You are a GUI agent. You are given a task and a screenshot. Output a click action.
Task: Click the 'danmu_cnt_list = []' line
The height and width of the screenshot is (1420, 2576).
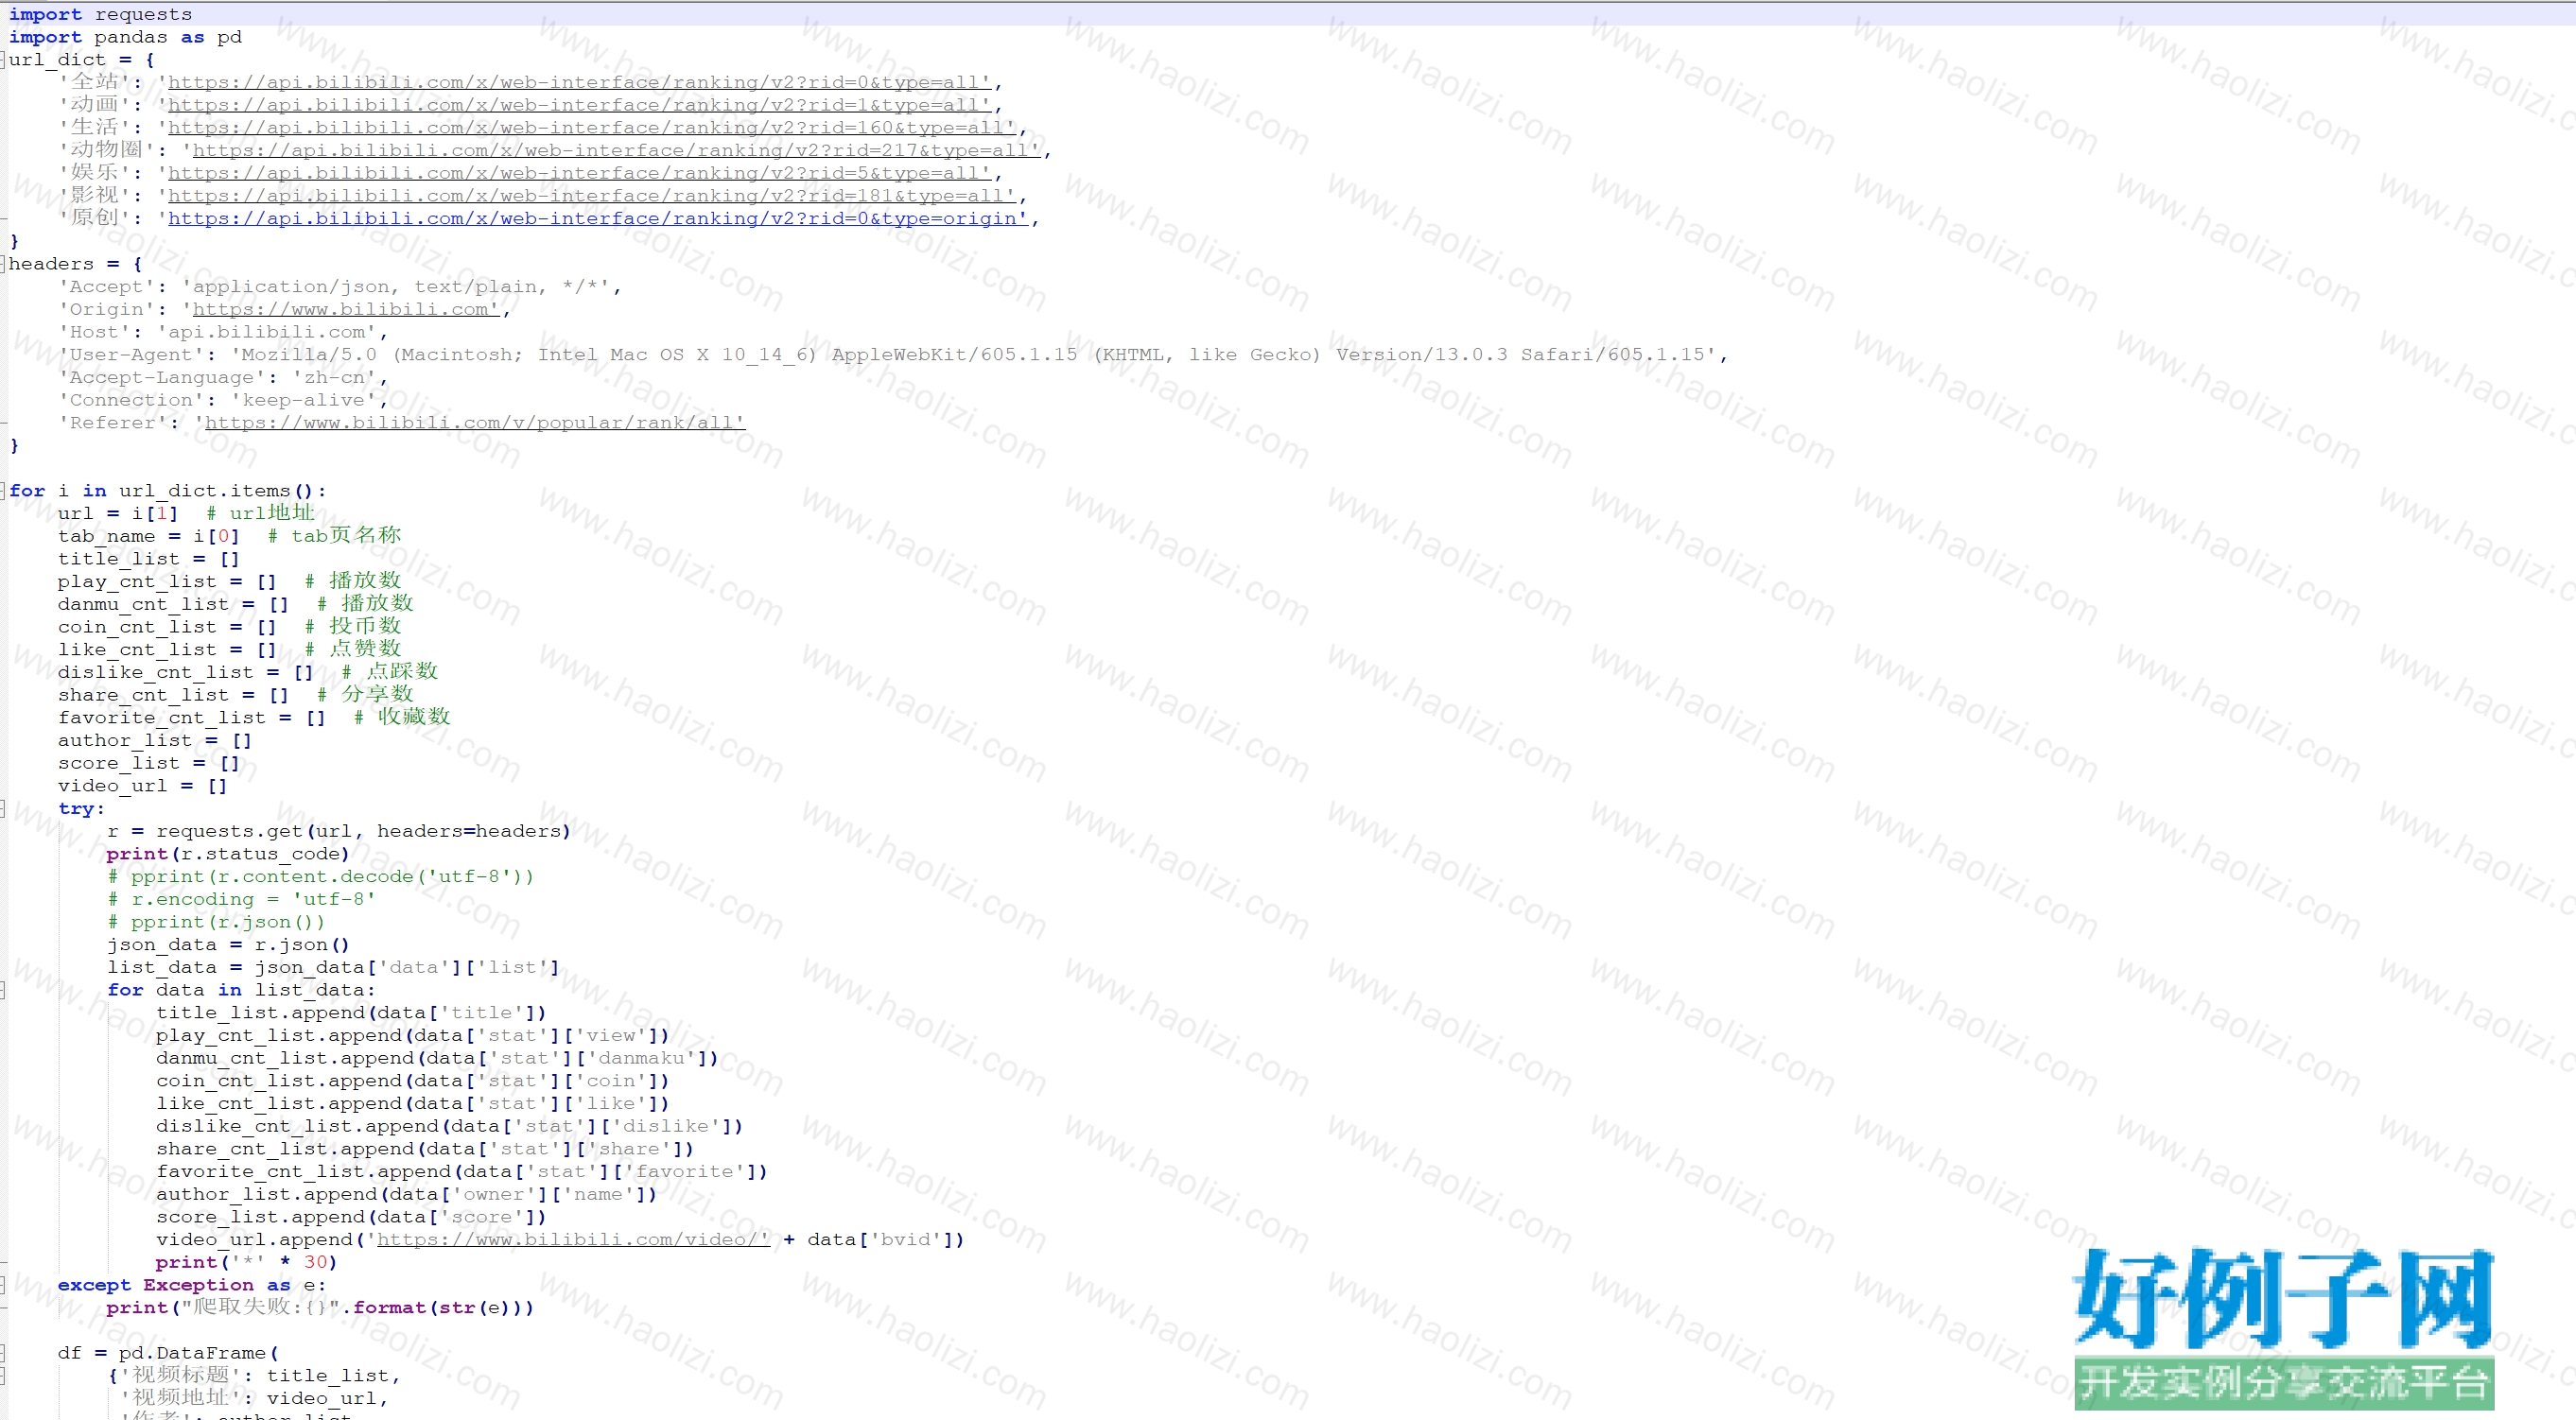(173, 604)
